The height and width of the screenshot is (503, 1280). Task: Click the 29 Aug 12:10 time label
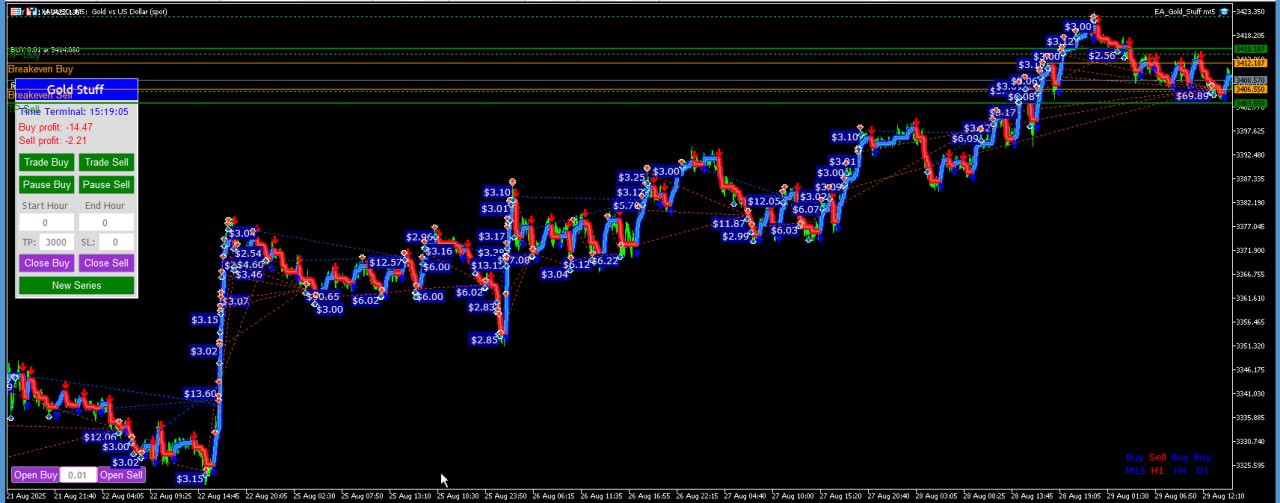(x=1223, y=496)
